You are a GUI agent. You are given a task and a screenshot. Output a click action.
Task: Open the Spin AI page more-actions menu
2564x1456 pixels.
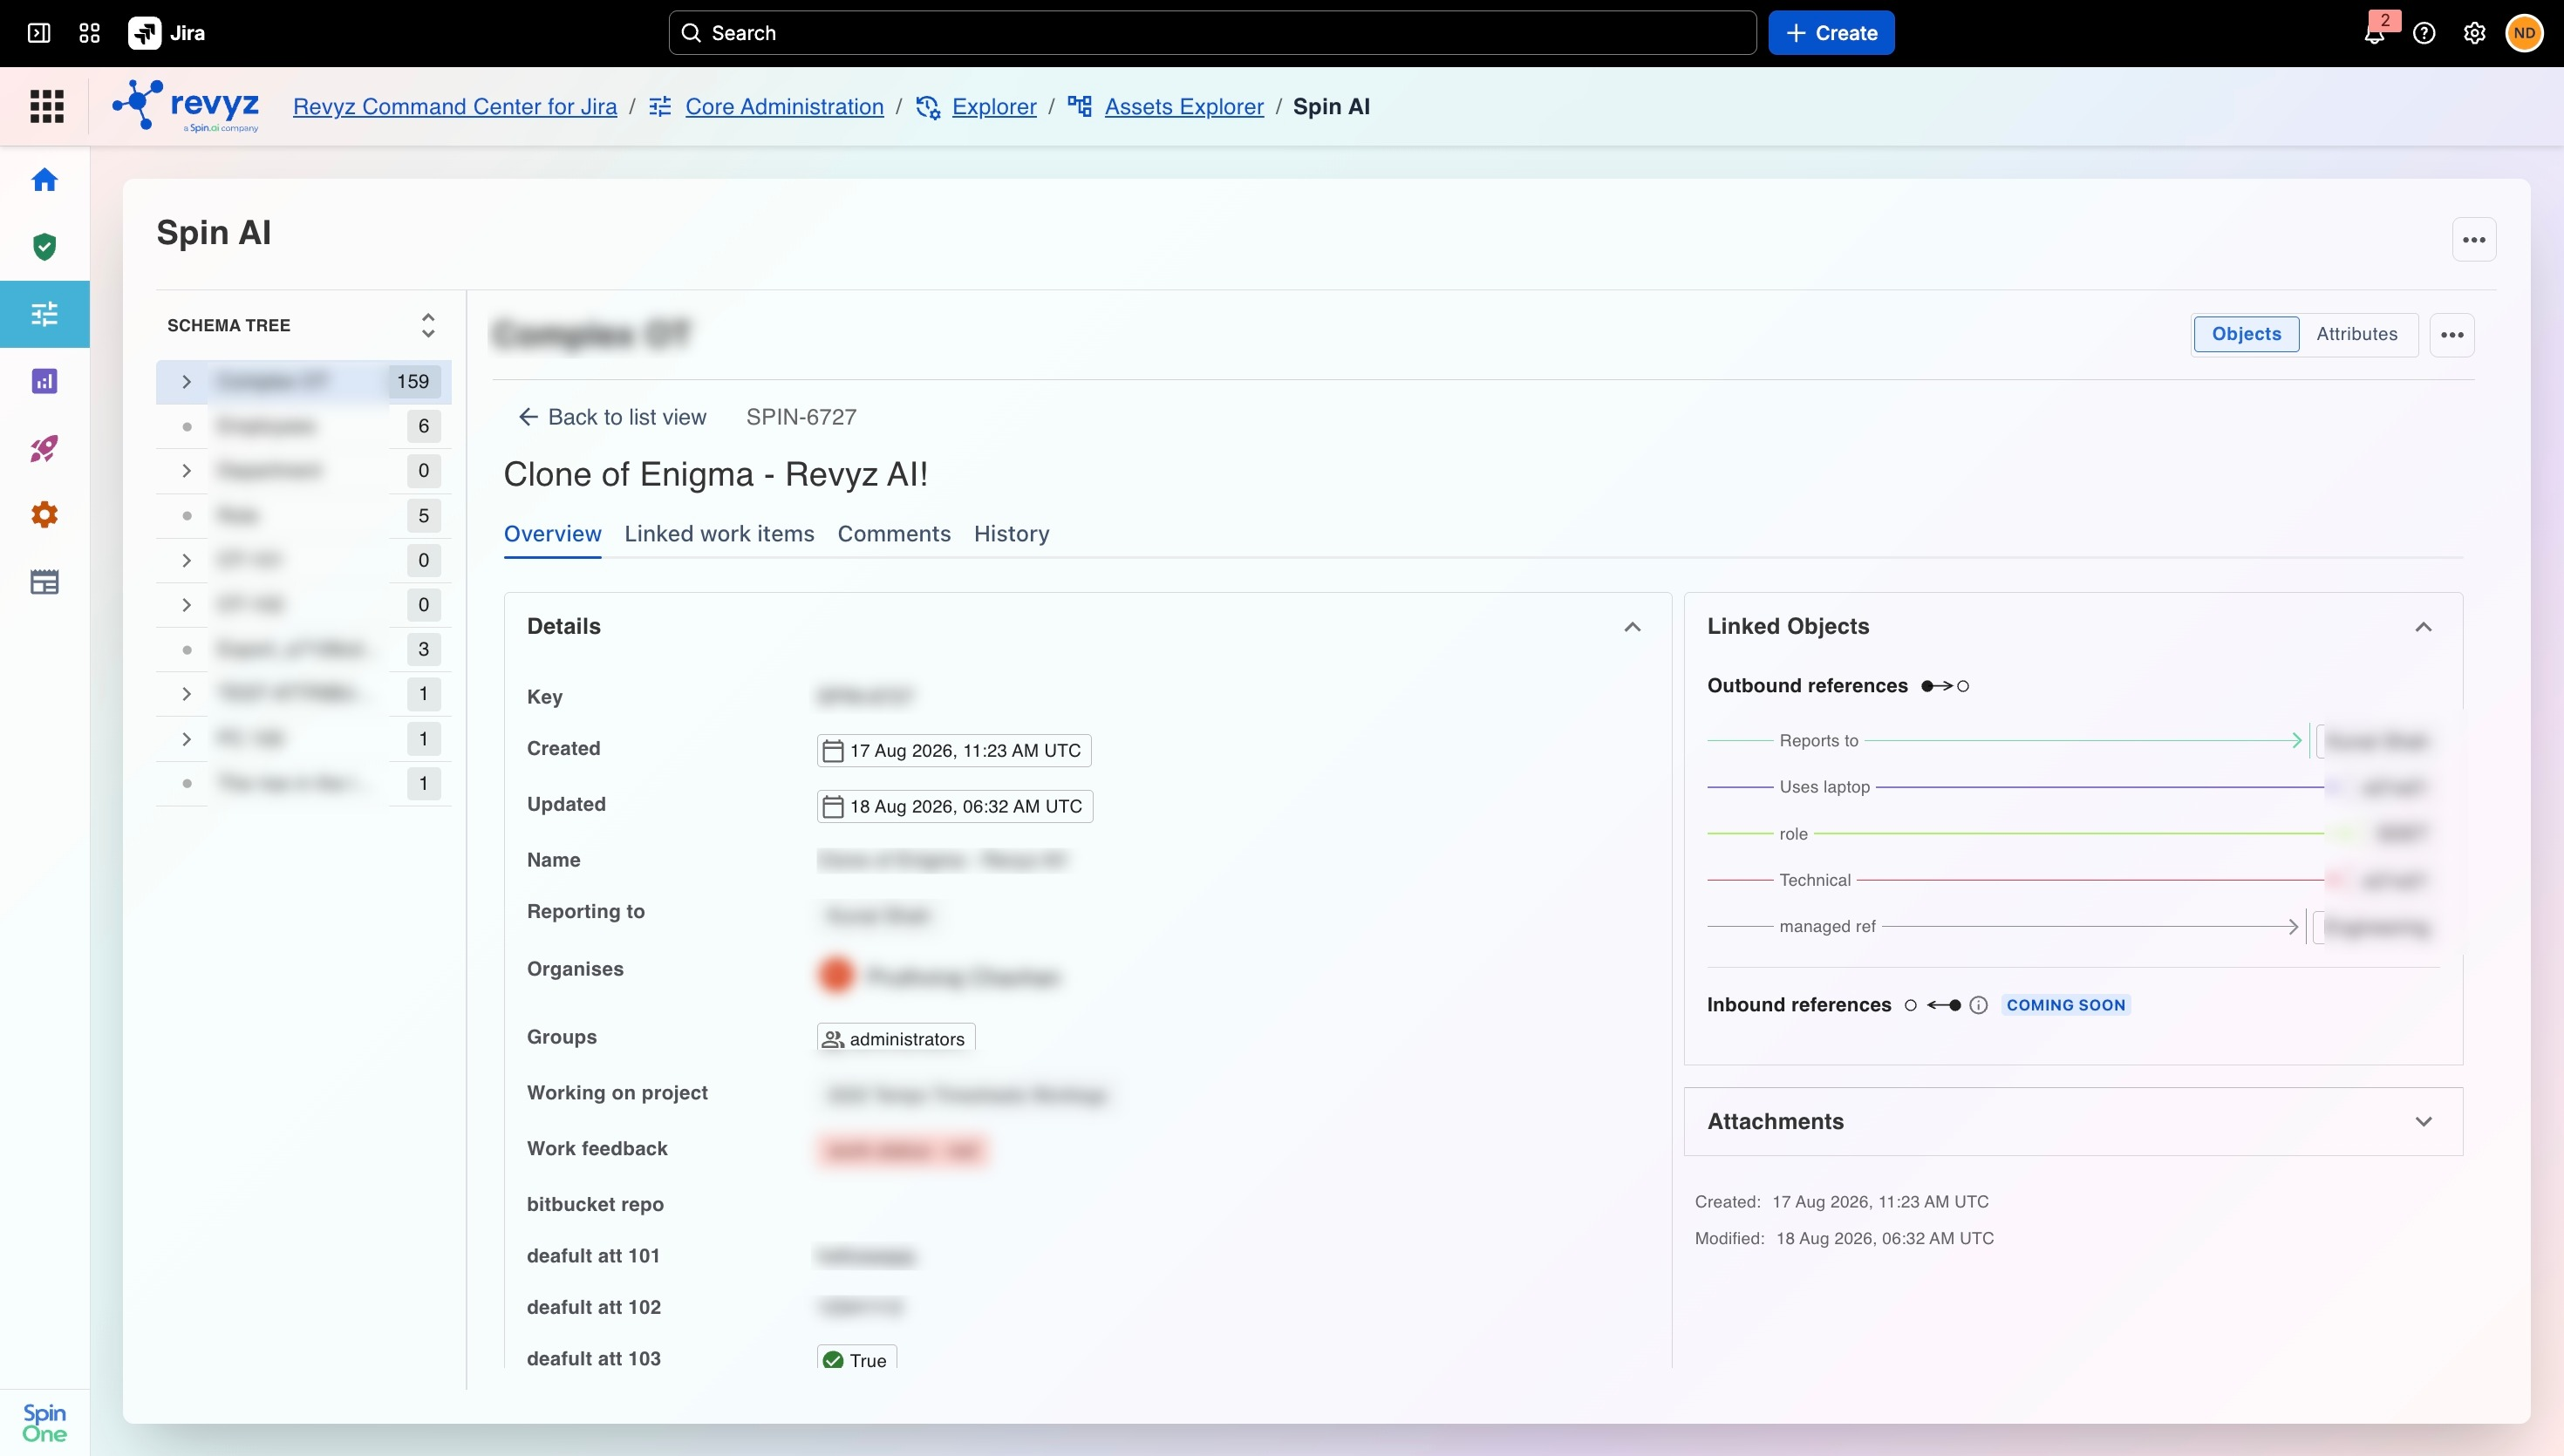tap(2474, 240)
